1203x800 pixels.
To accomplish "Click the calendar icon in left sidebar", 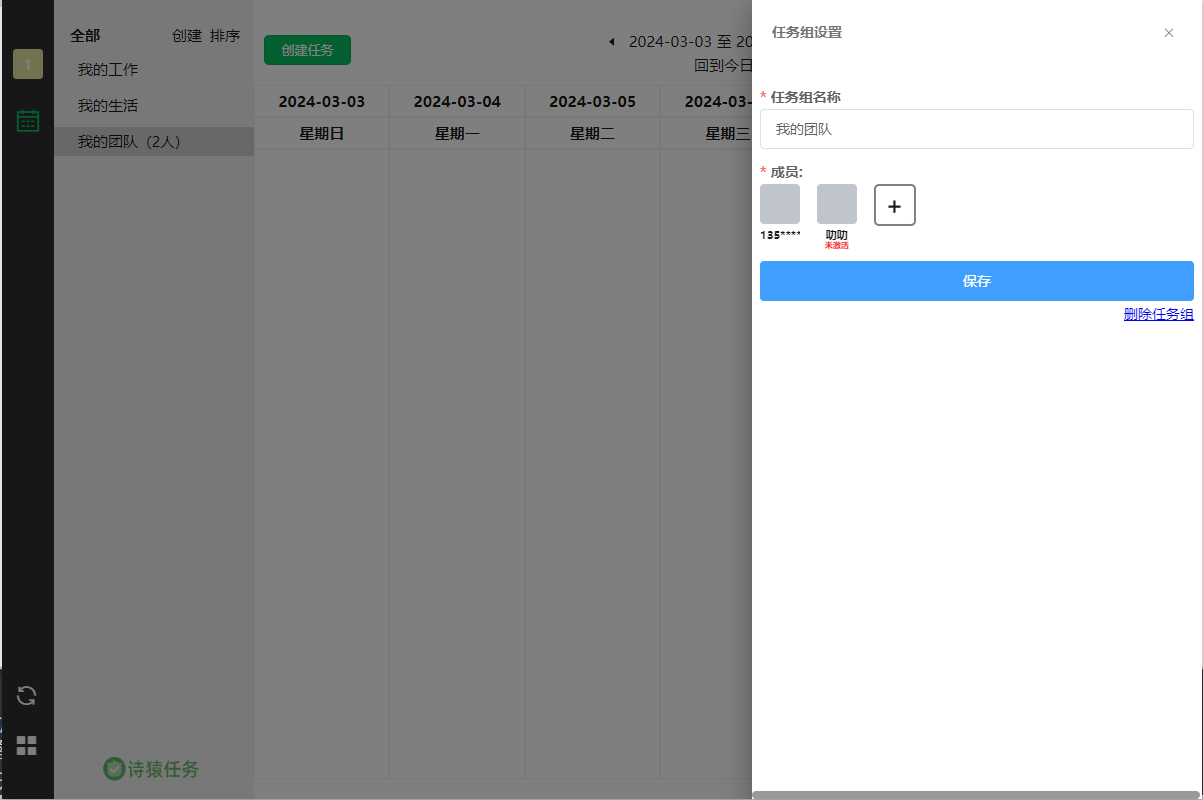I will (x=28, y=121).
